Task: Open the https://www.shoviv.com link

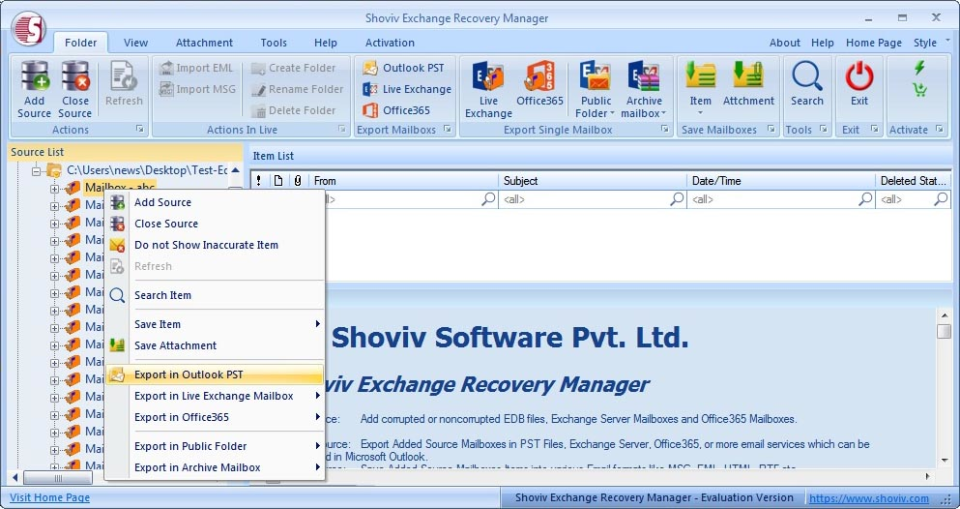Action: tap(869, 498)
